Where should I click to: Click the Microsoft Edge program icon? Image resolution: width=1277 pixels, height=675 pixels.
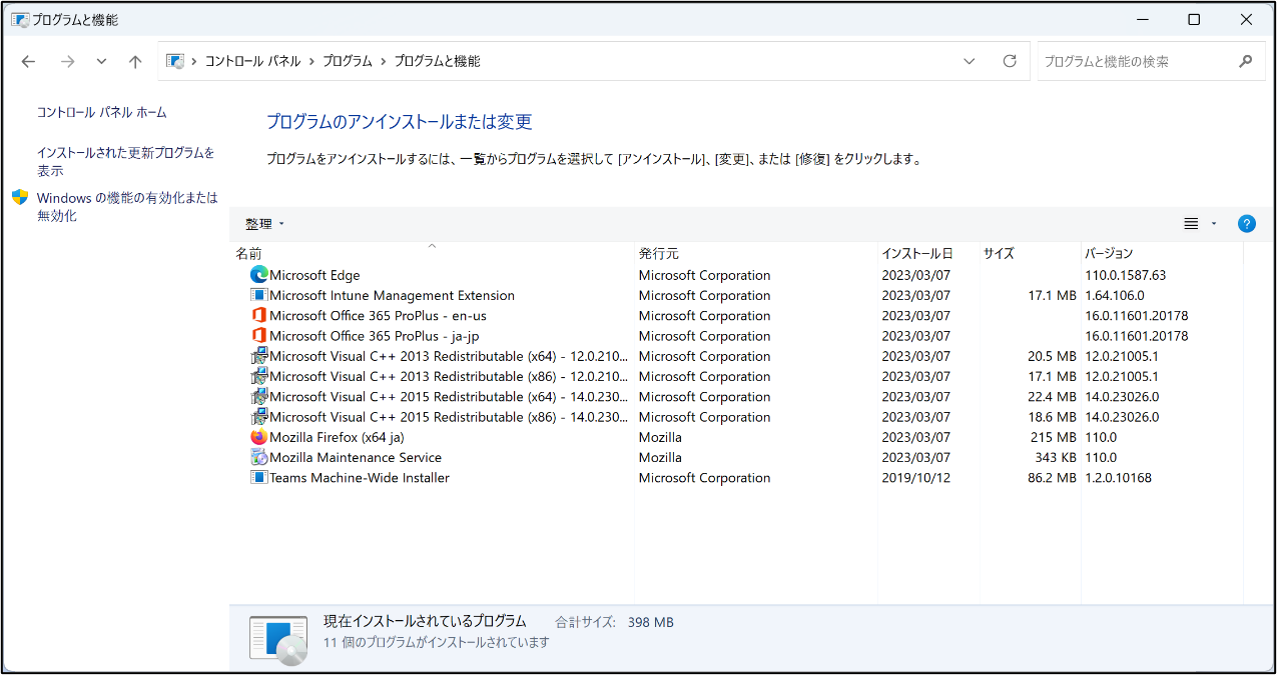[x=259, y=275]
